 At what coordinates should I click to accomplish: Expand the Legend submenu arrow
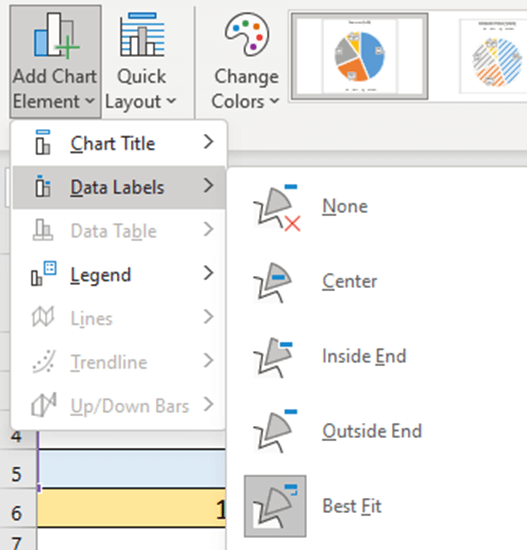click(208, 273)
